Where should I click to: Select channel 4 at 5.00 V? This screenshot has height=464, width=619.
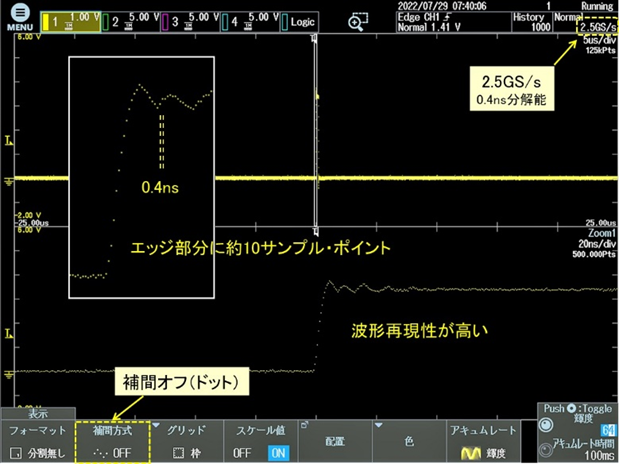(x=250, y=22)
